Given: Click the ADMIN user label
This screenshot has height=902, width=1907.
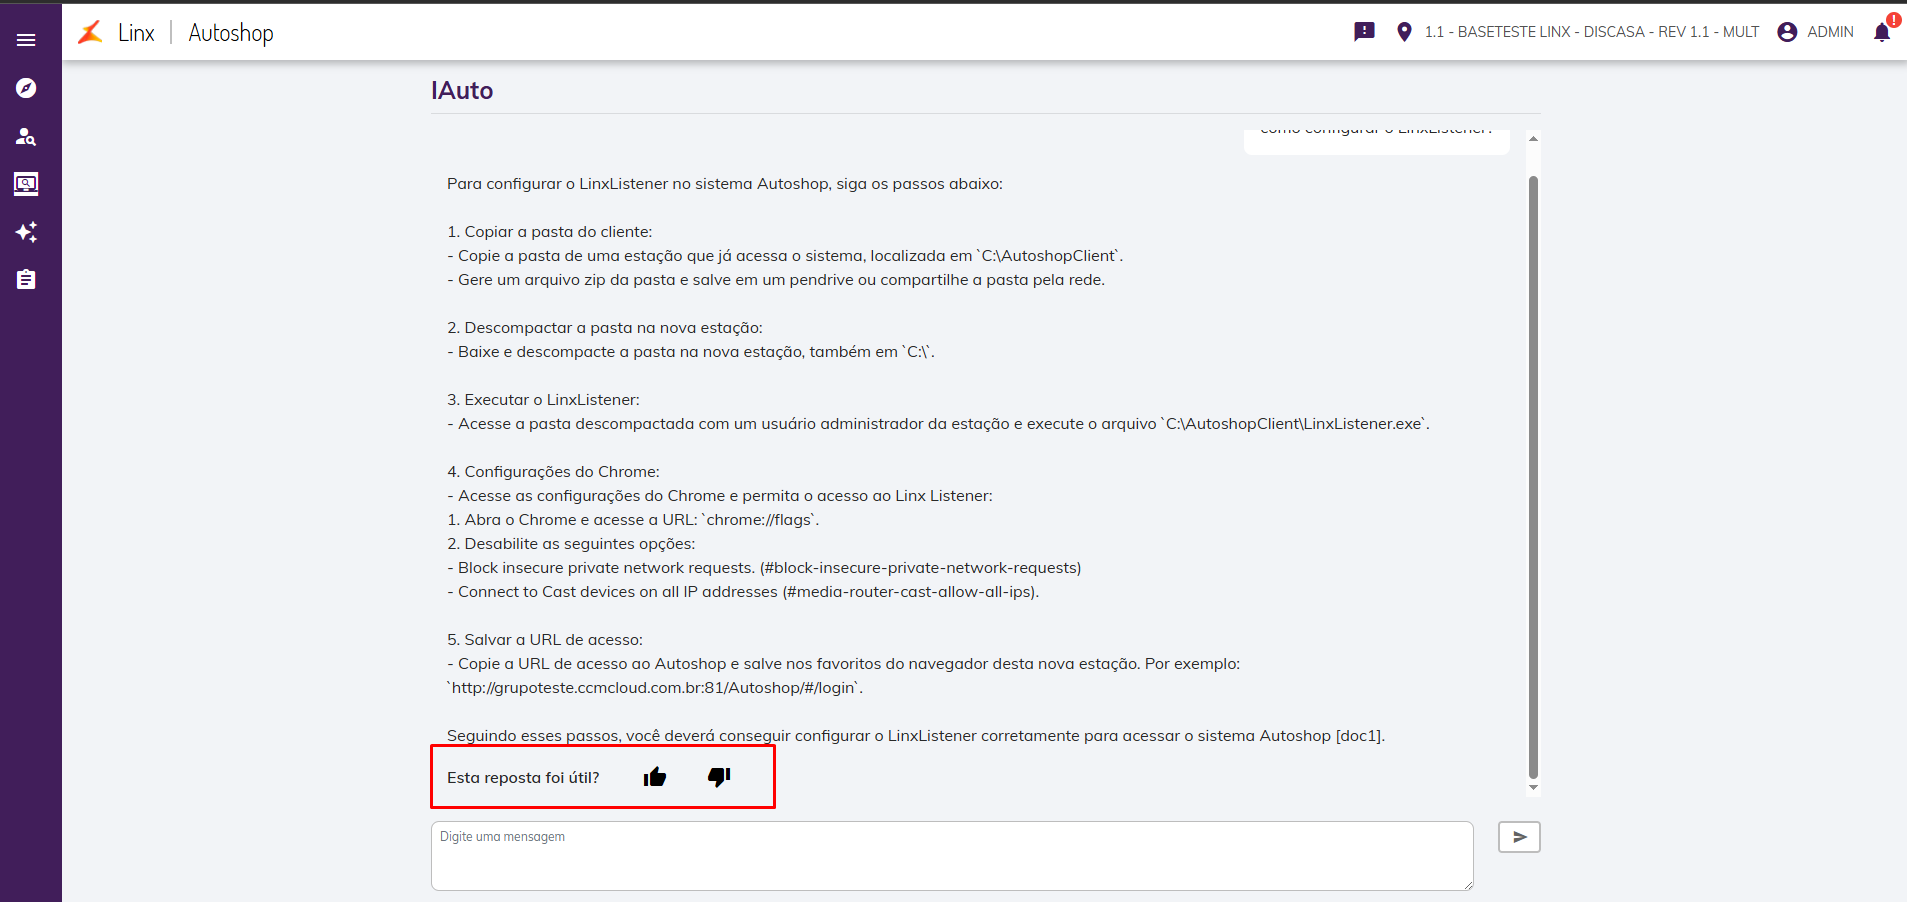Looking at the screenshot, I should pyautogui.click(x=1830, y=32).
